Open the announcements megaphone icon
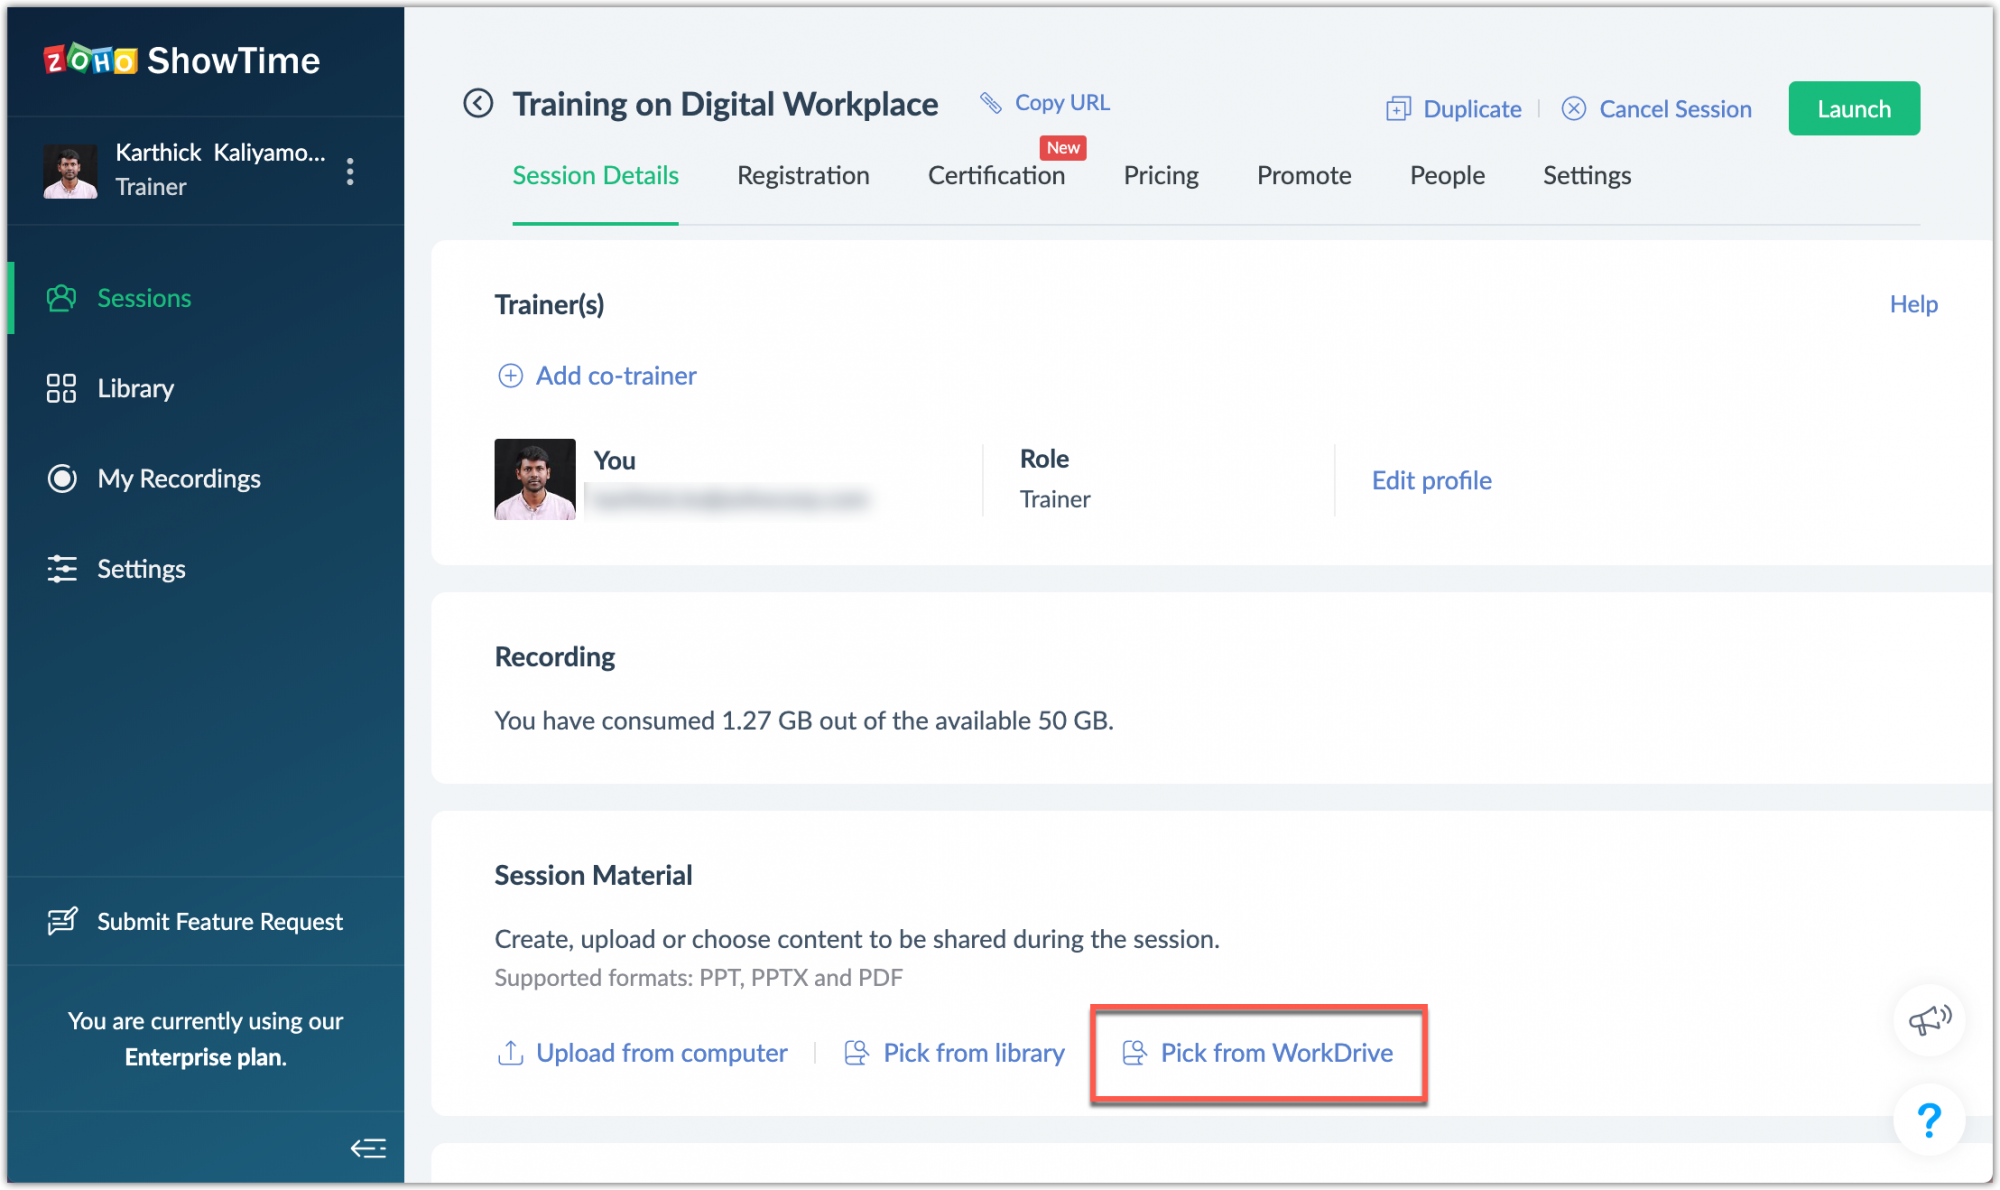This screenshot has height=1190, width=2000. (x=1928, y=1020)
